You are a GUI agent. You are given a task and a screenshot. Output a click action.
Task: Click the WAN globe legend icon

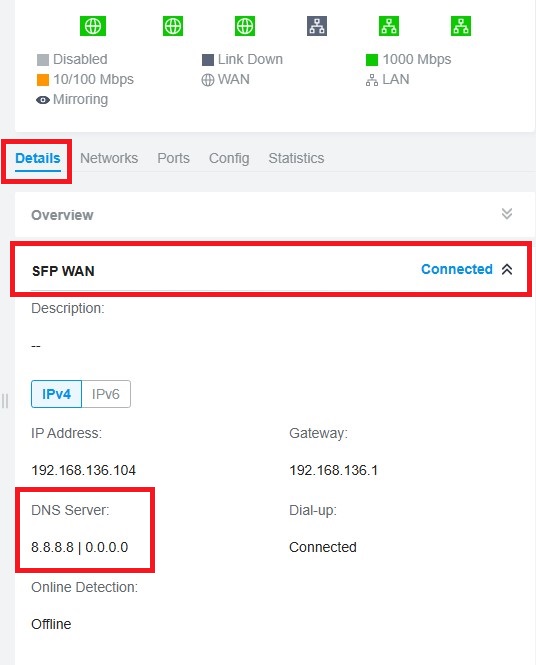(207, 80)
